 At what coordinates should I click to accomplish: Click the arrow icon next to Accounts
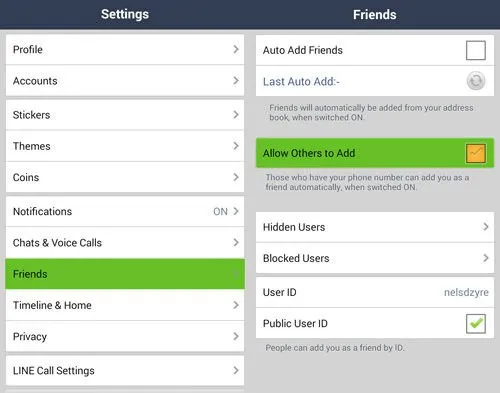coord(236,81)
